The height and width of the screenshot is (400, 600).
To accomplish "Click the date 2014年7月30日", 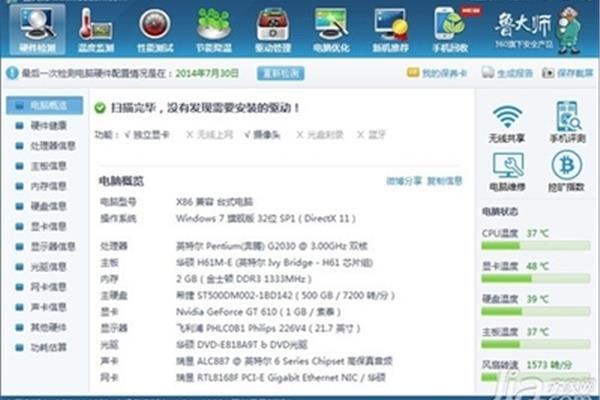I will coord(207,73).
